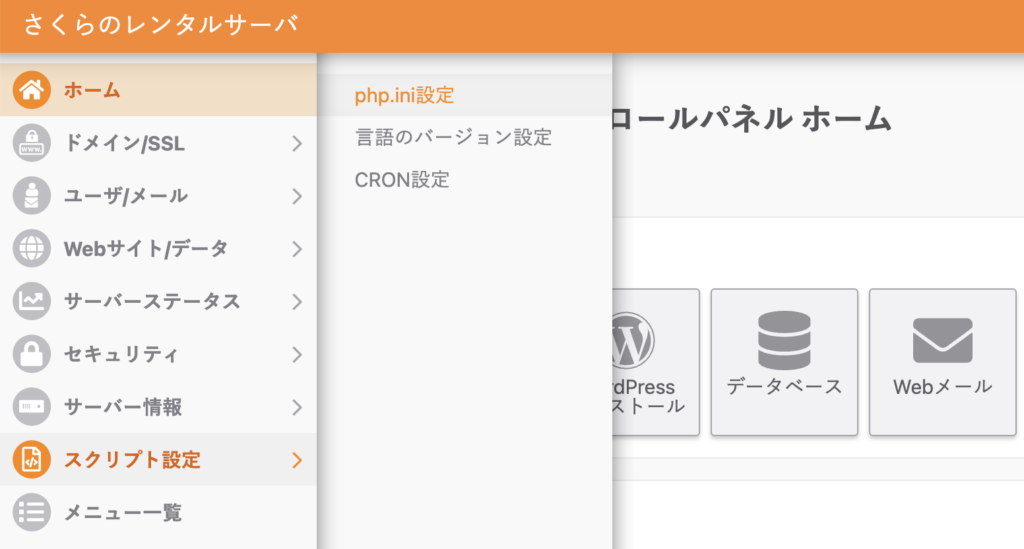This screenshot has height=549, width=1024.
Task: Click the サーバーステータス label text
Action: pyautogui.click(x=152, y=302)
